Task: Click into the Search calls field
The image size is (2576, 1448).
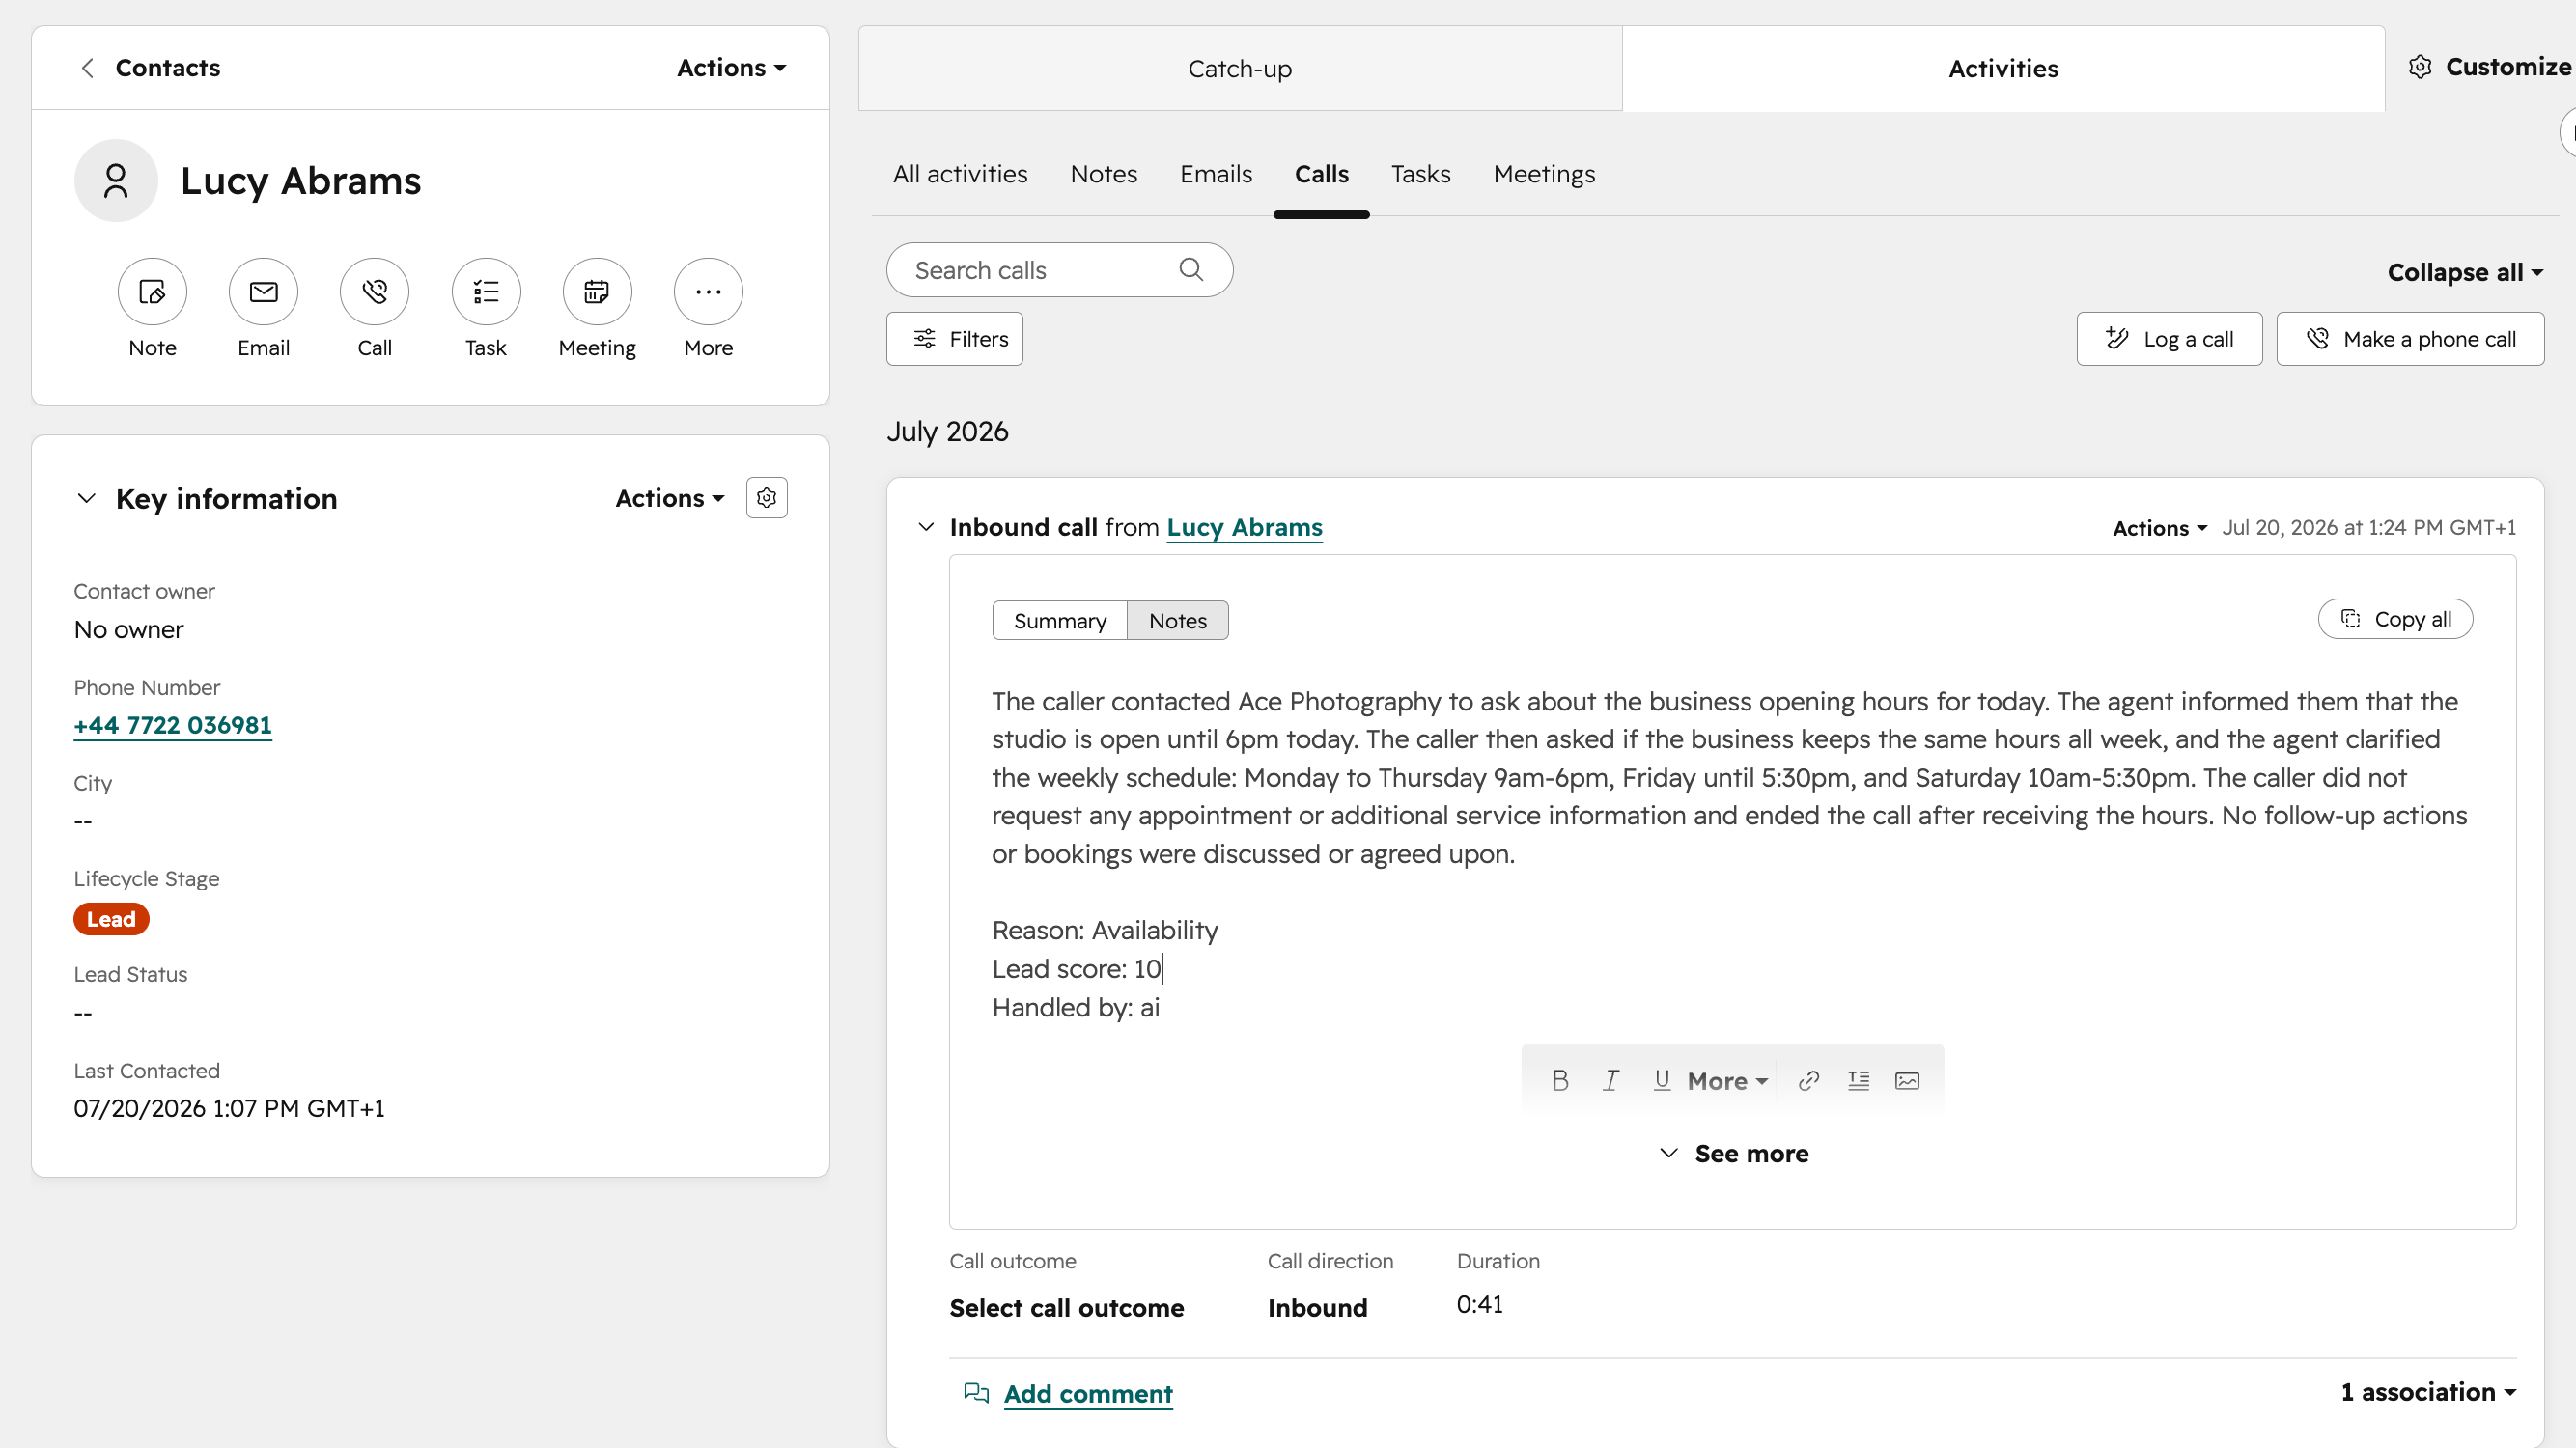Action: coord(1059,270)
